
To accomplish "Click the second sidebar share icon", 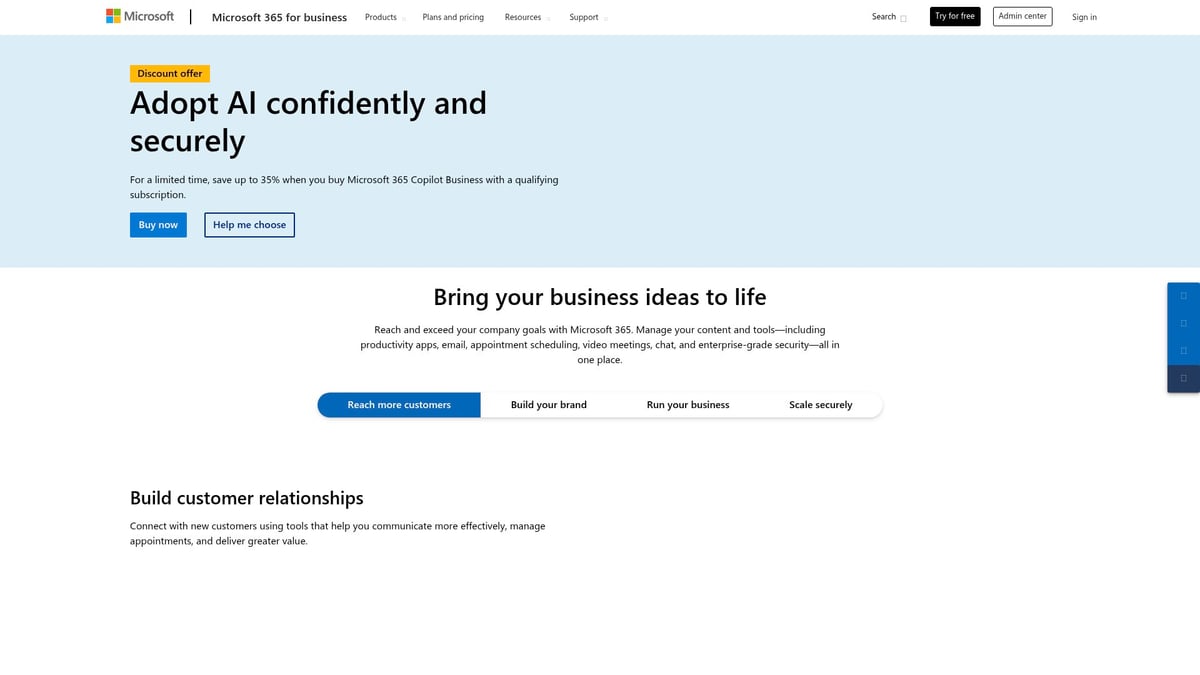I will coord(1184,323).
